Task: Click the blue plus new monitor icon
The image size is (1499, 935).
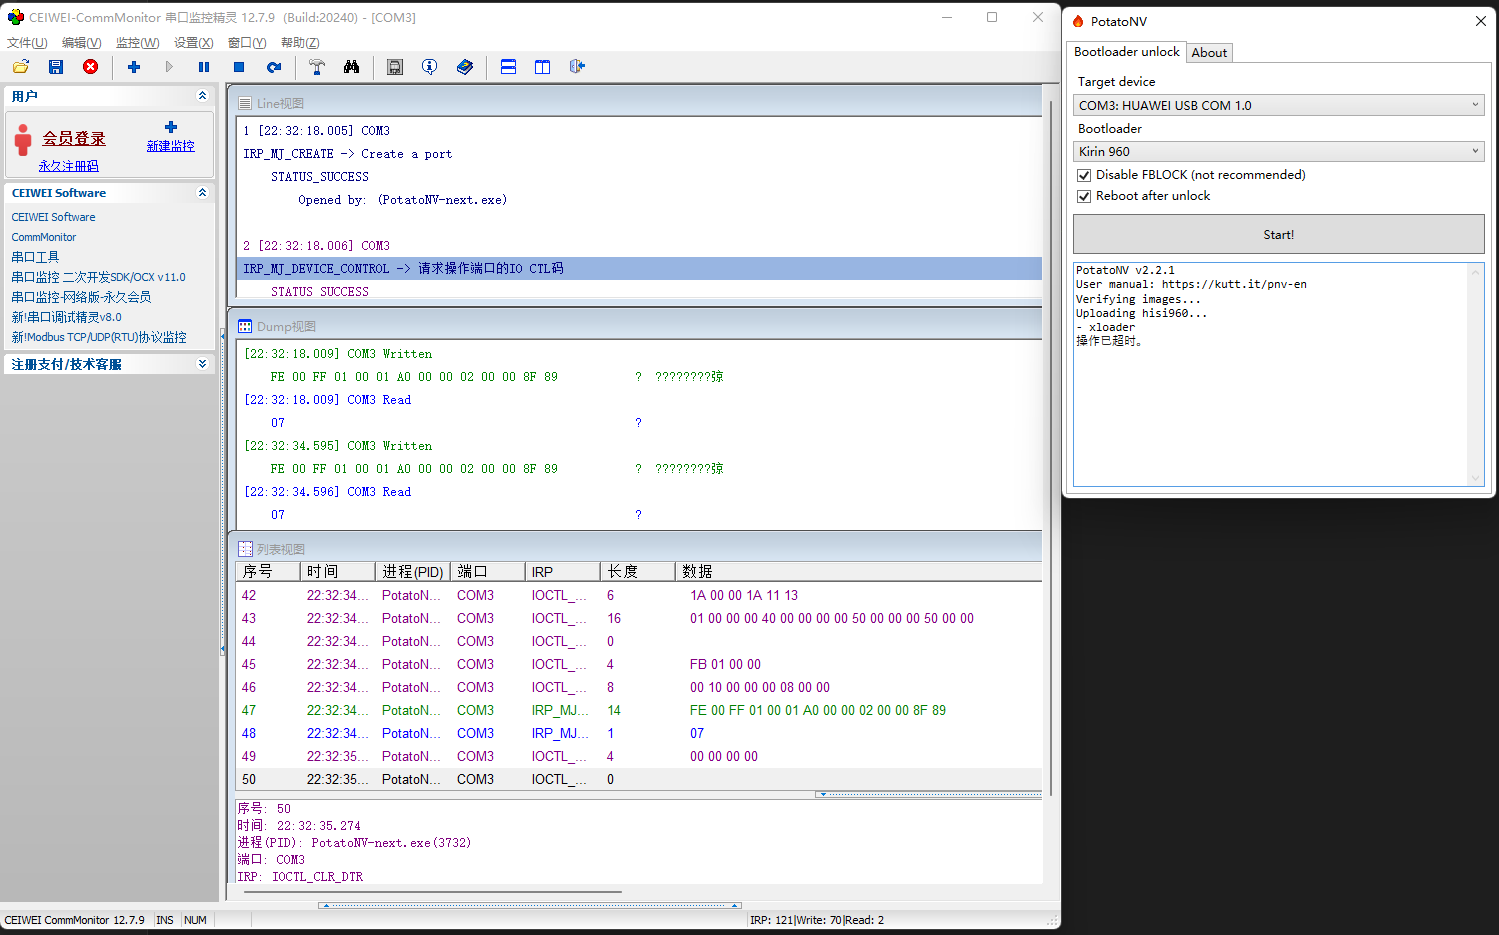Action: click(x=134, y=67)
